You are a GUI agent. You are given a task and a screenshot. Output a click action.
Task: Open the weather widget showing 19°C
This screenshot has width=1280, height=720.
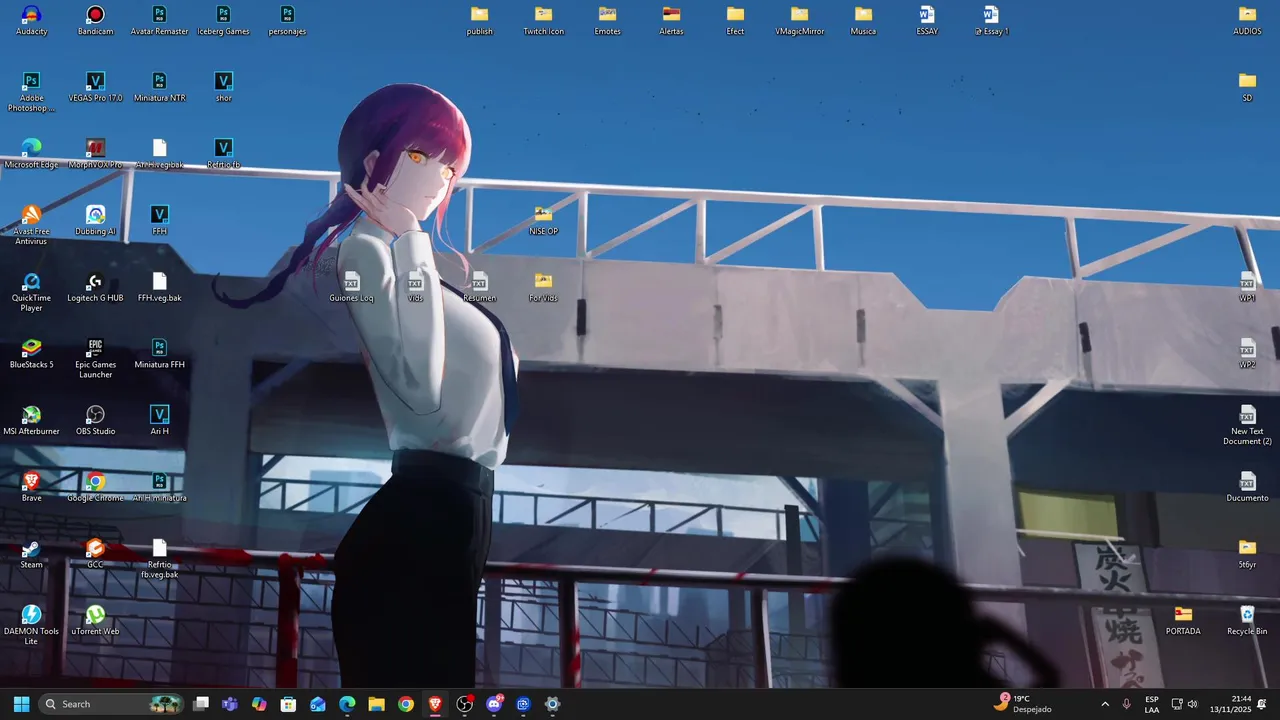[1022, 704]
